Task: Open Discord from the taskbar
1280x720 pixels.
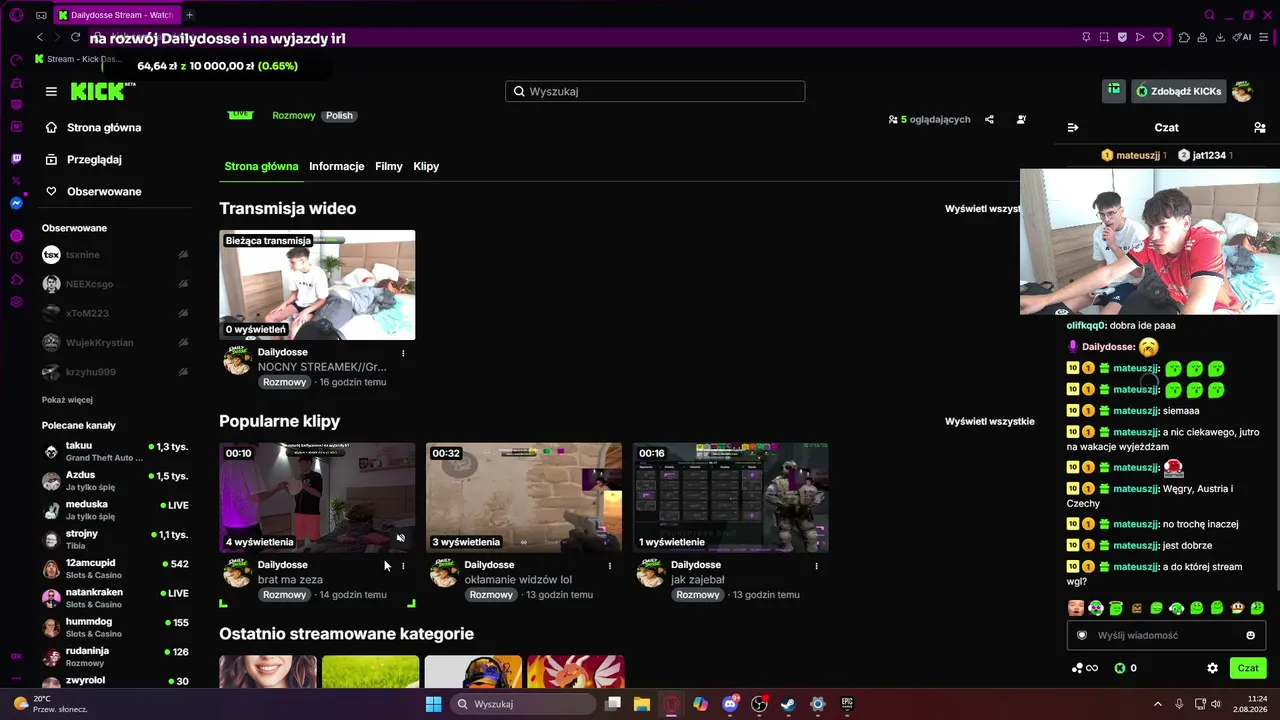Action: pos(730,704)
